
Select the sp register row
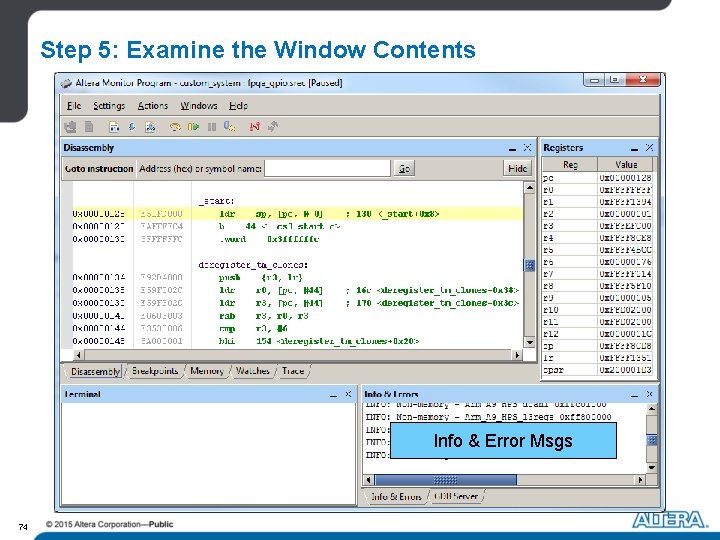pos(597,346)
